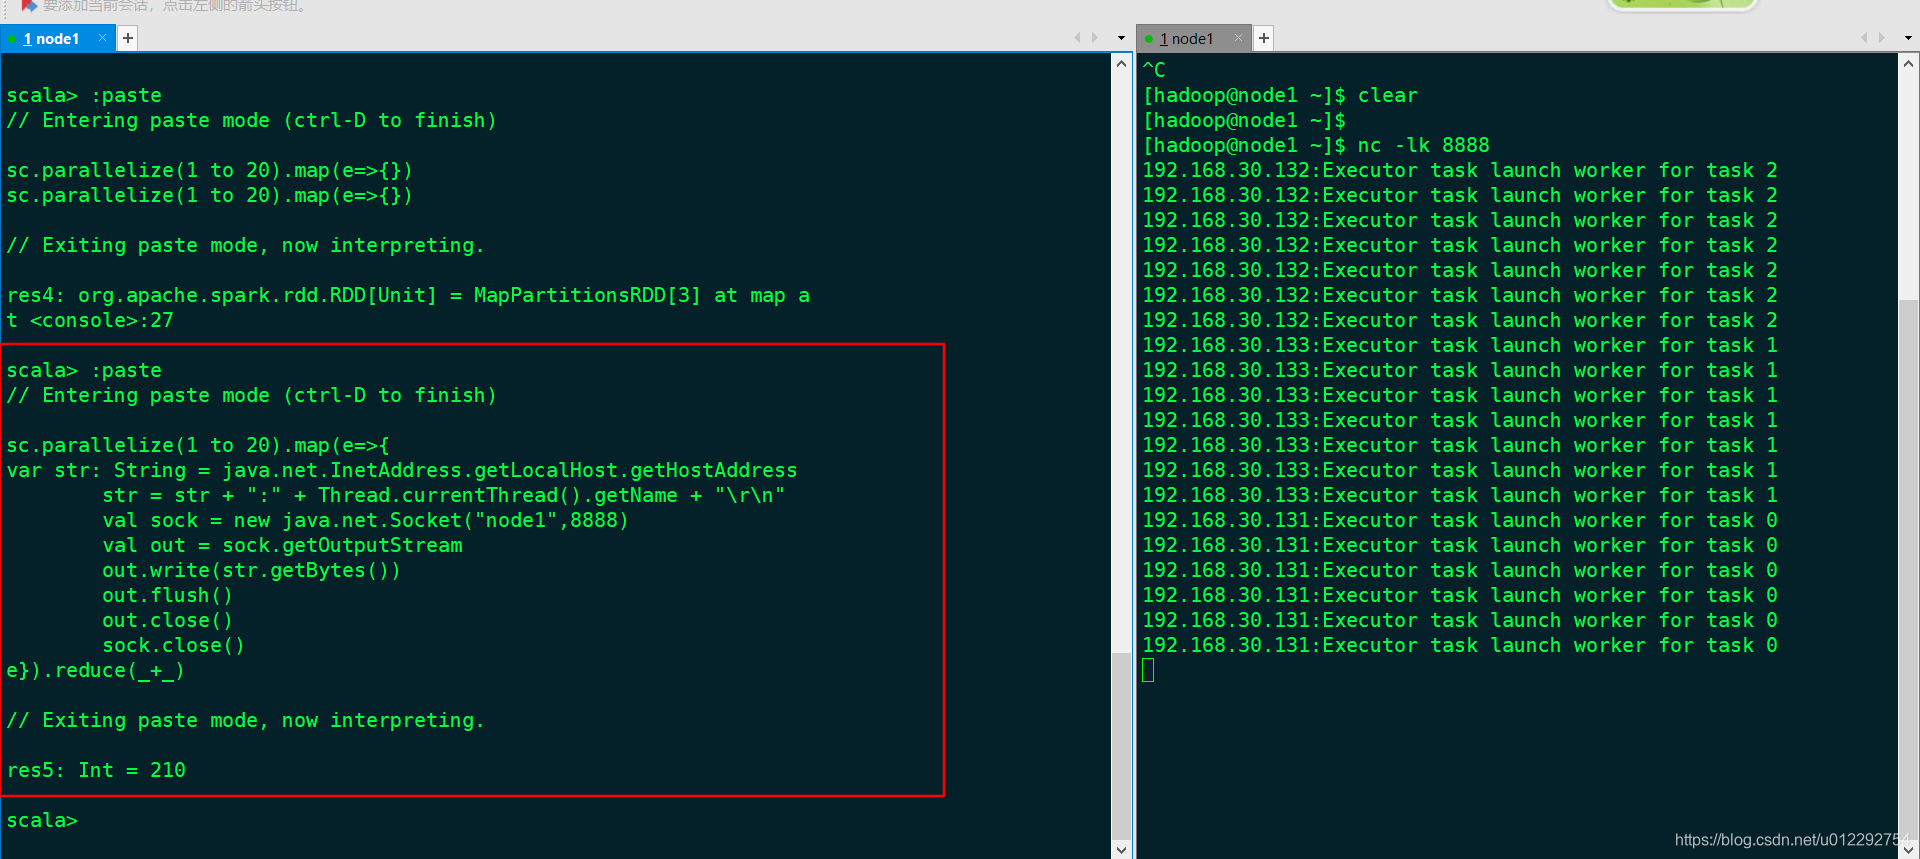Select the right pane's node1 tab
The width and height of the screenshot is (1920, 859).
1192,39
